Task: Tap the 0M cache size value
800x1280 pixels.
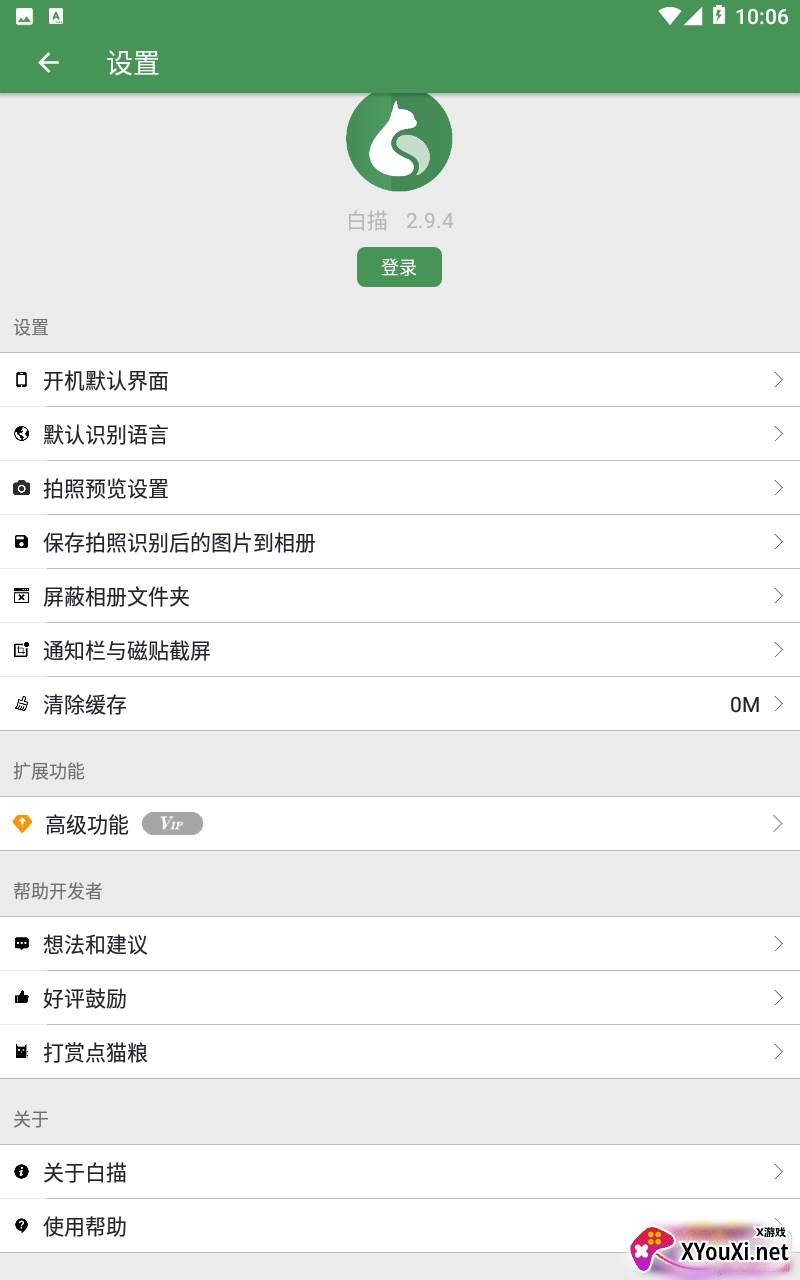Action: [x=744, y=705]
